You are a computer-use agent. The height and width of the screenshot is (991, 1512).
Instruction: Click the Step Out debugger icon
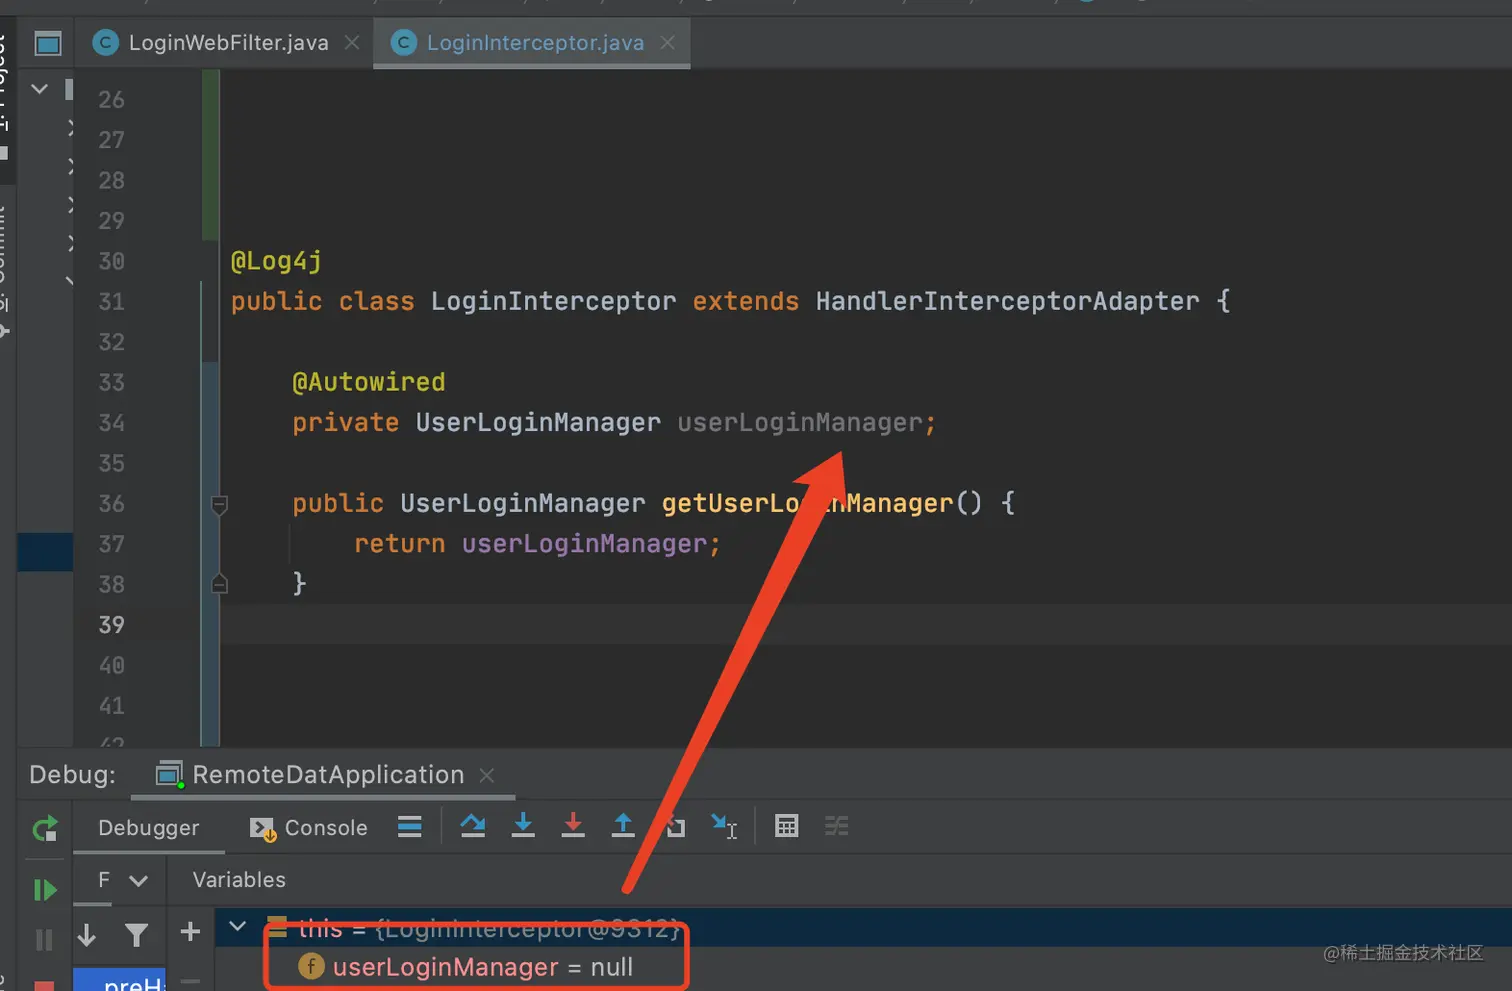pos(623,825)
